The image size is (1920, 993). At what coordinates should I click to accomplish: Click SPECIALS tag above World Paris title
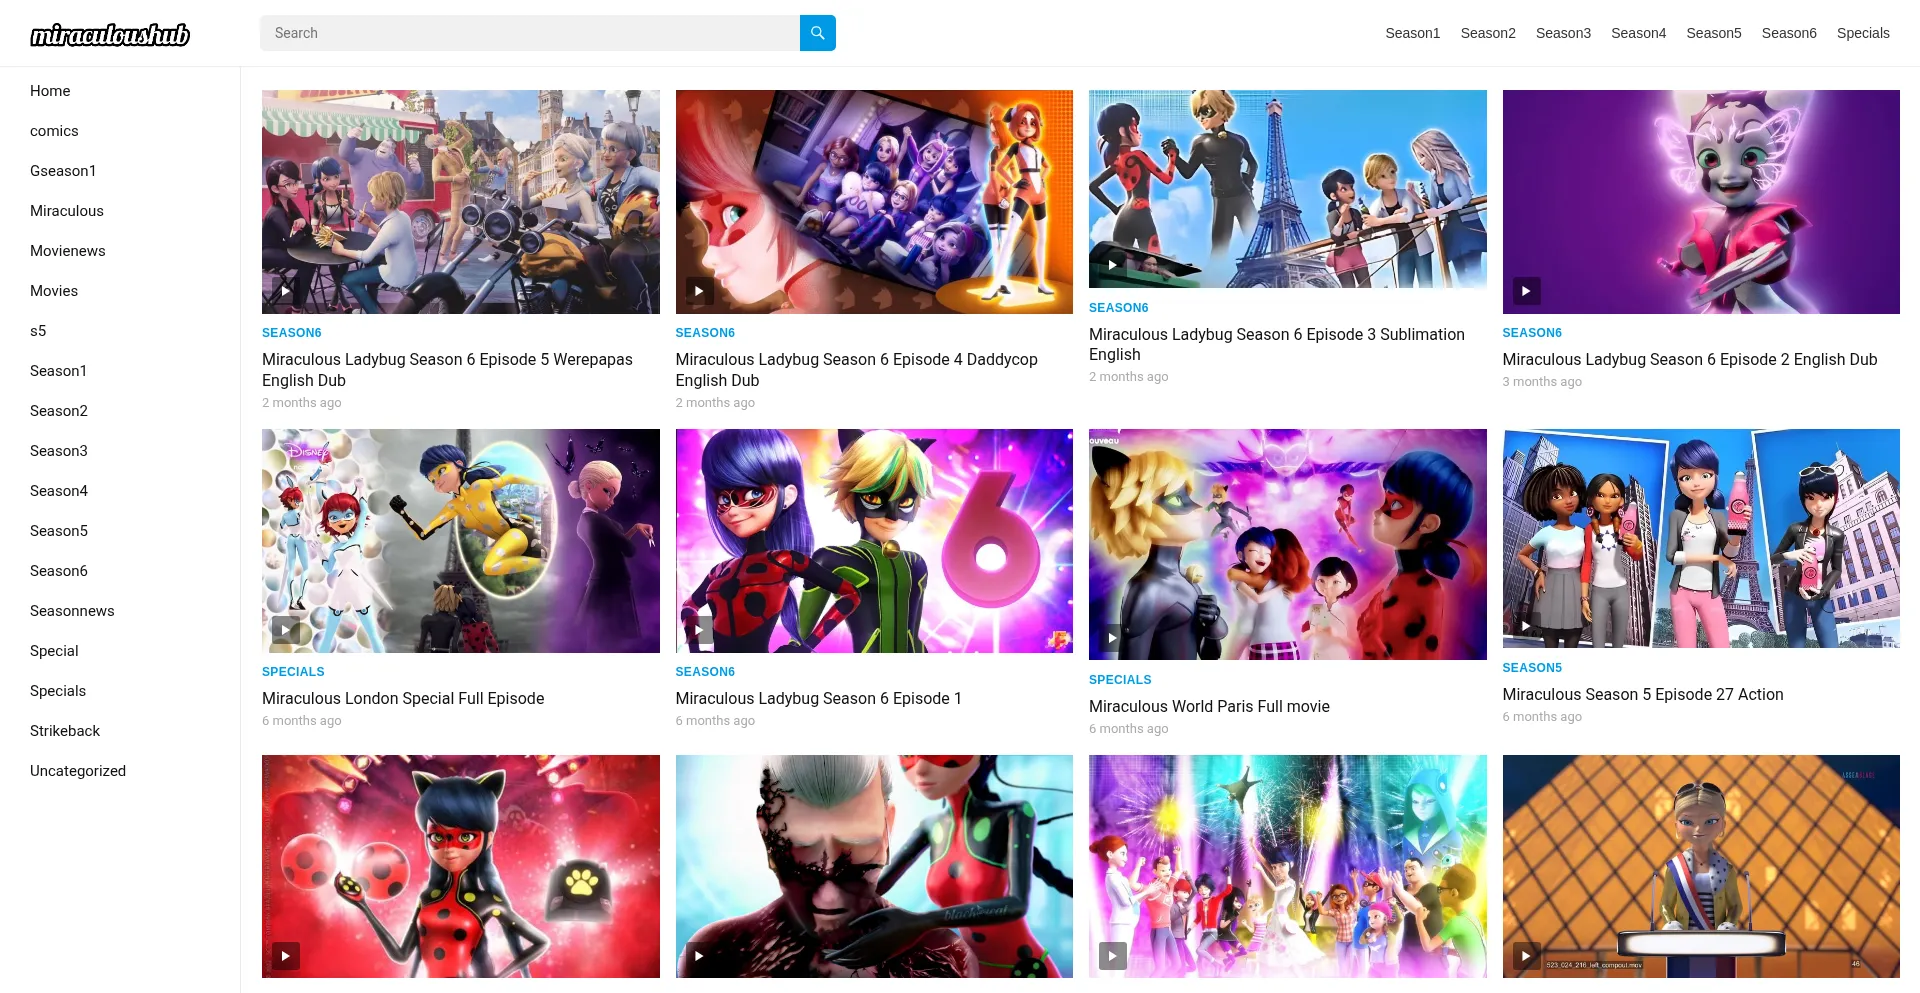(1120, 680)
